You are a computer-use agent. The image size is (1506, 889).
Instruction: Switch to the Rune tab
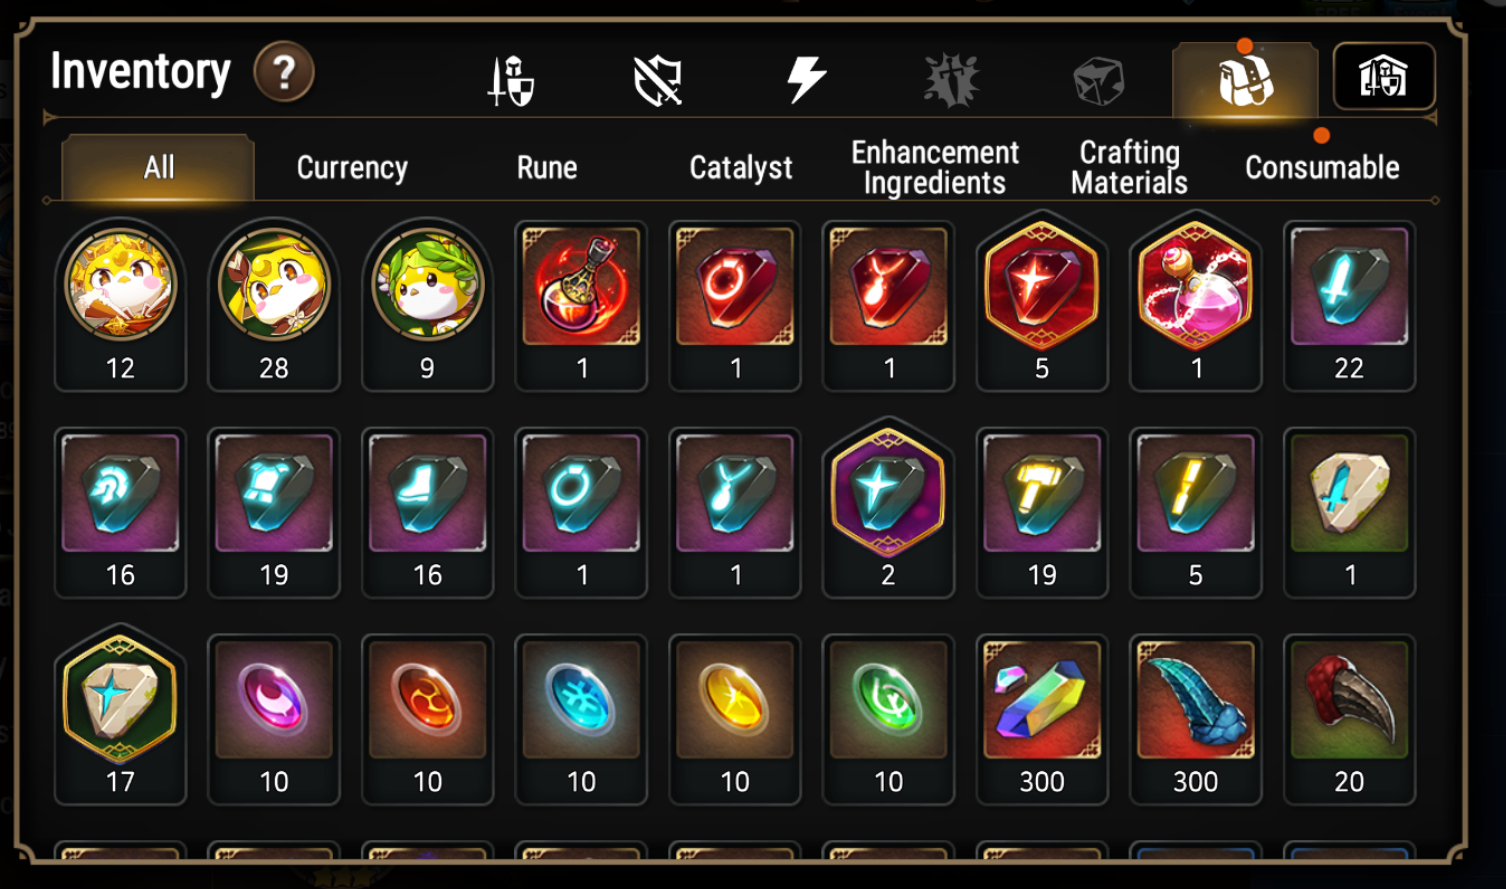[x=547, y=167]
